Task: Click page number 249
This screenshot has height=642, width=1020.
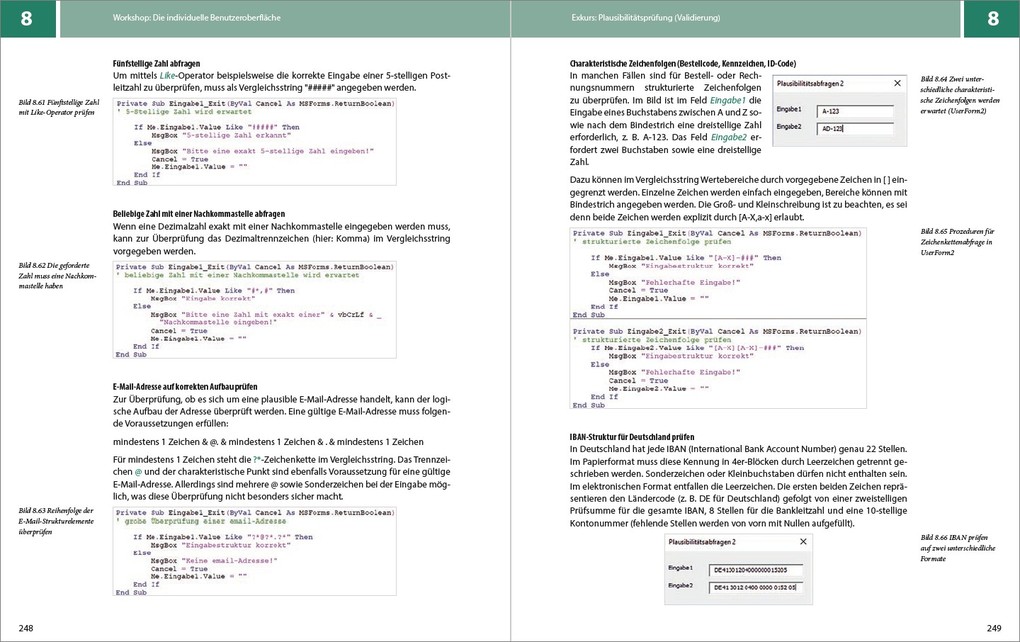Action: pyautogui.click(x=993, y=628)
